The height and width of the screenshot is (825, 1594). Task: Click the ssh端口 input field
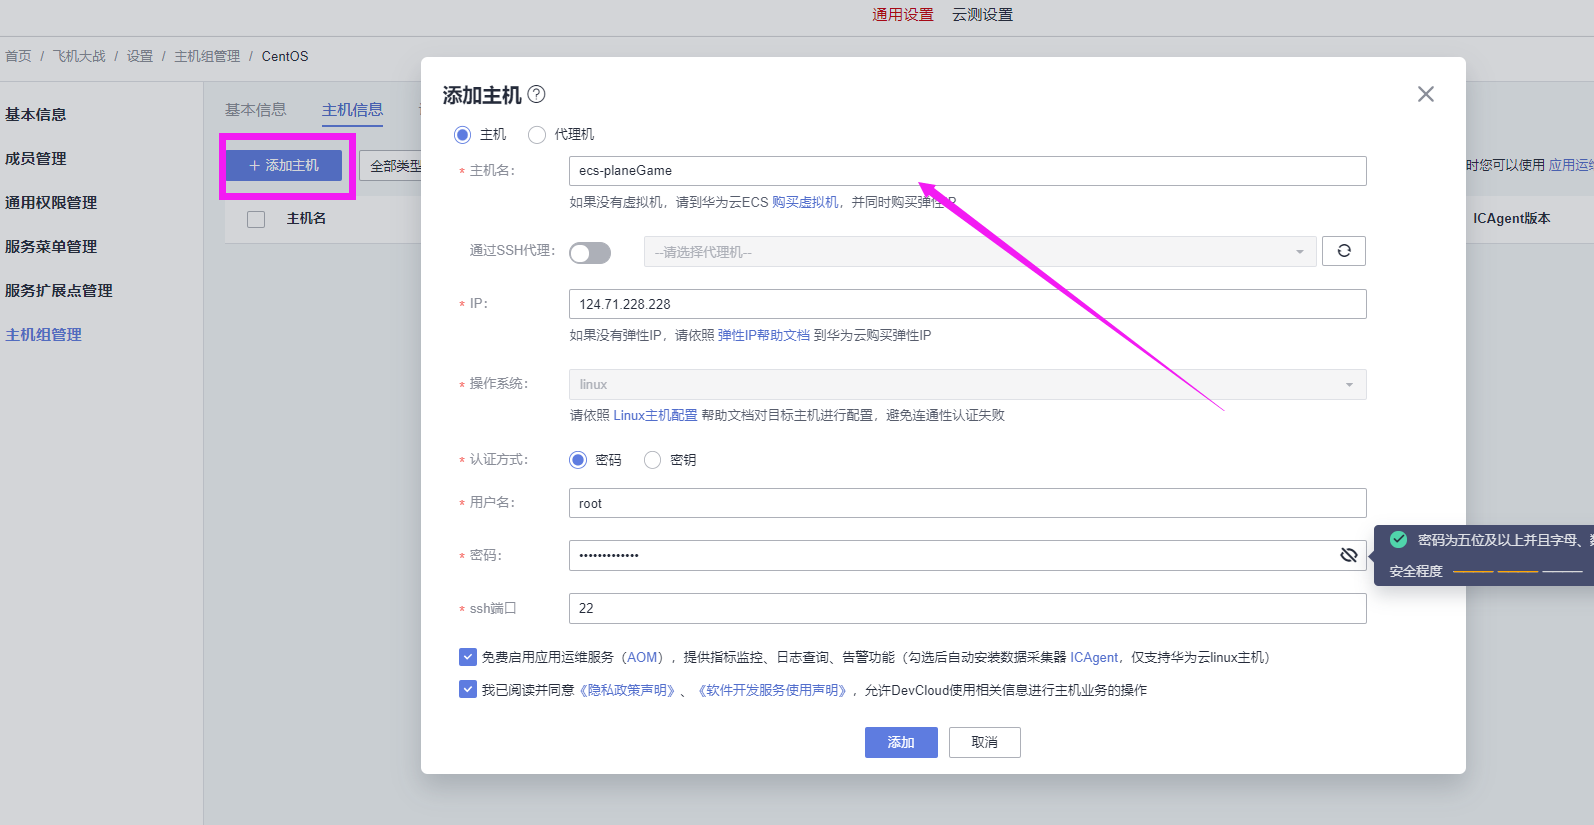click(968, 608)
